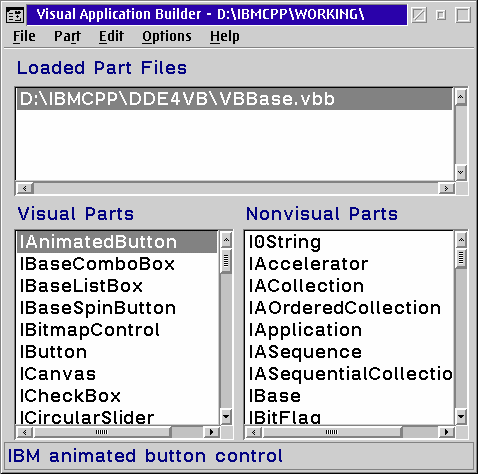The width and height of the screenshot is (478, 474).
Task: Open the Help menu
Action: (224, 36)
